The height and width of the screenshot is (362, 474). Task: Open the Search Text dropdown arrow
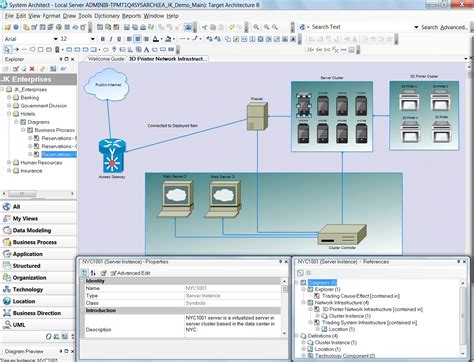416,27
